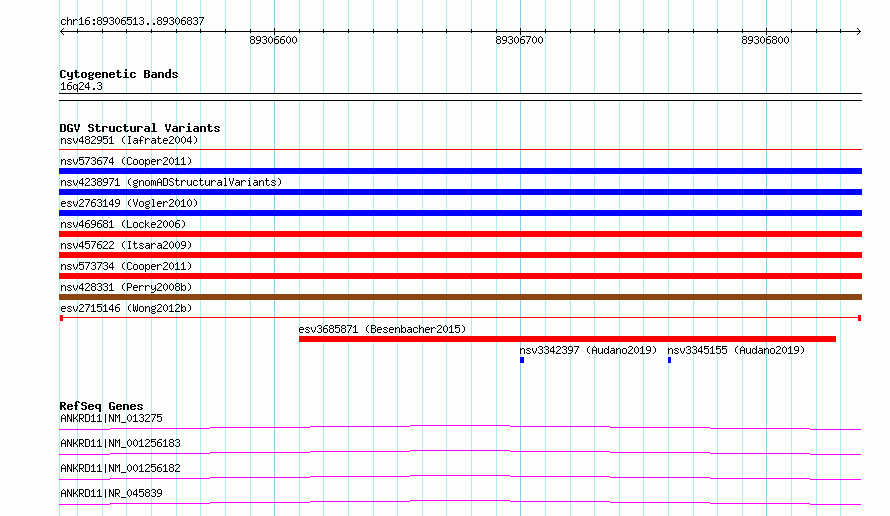Click esv2763149 (Vogler2010) label
Screen dimensions: 890x516
tap(129, 203)
